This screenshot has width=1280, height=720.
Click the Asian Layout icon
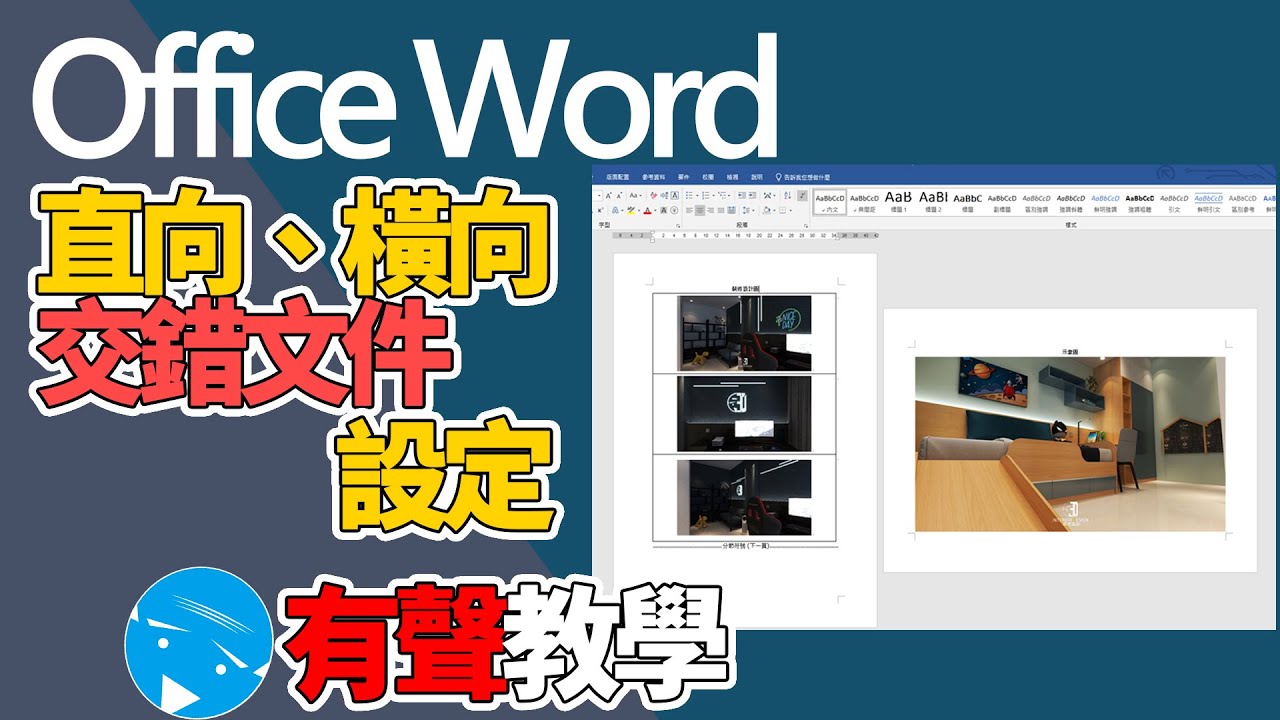[767, 195]
